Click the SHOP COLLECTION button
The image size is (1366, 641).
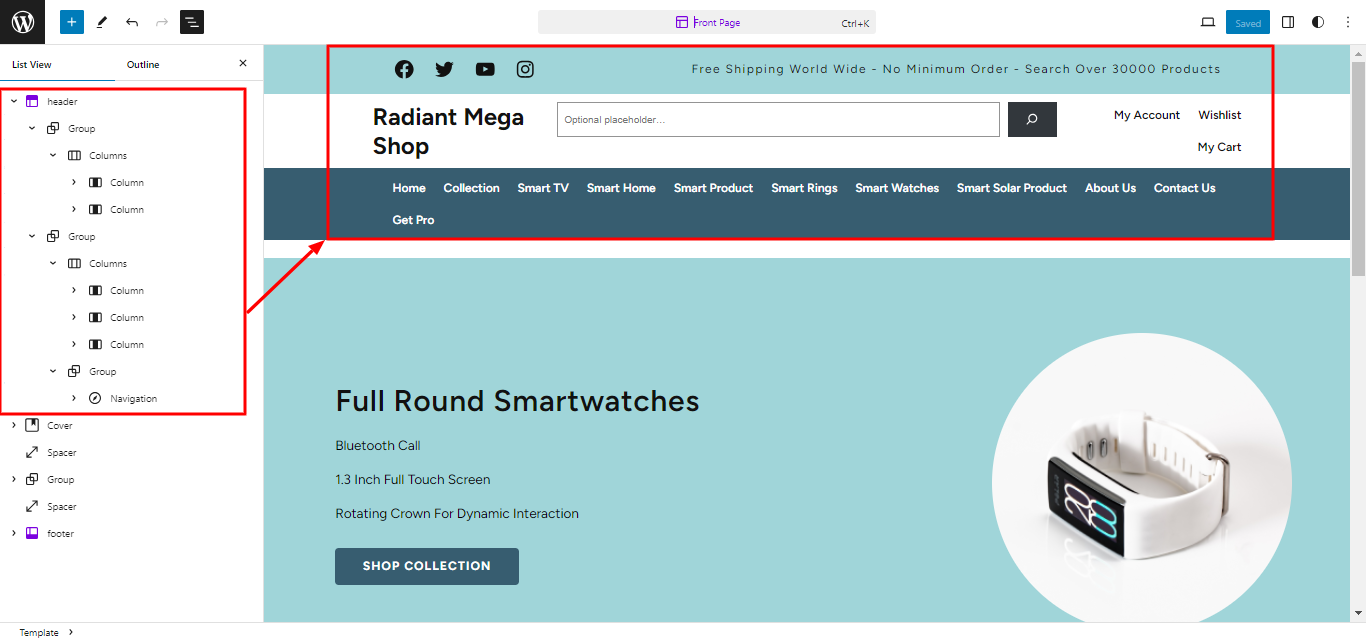coord(427,566)
